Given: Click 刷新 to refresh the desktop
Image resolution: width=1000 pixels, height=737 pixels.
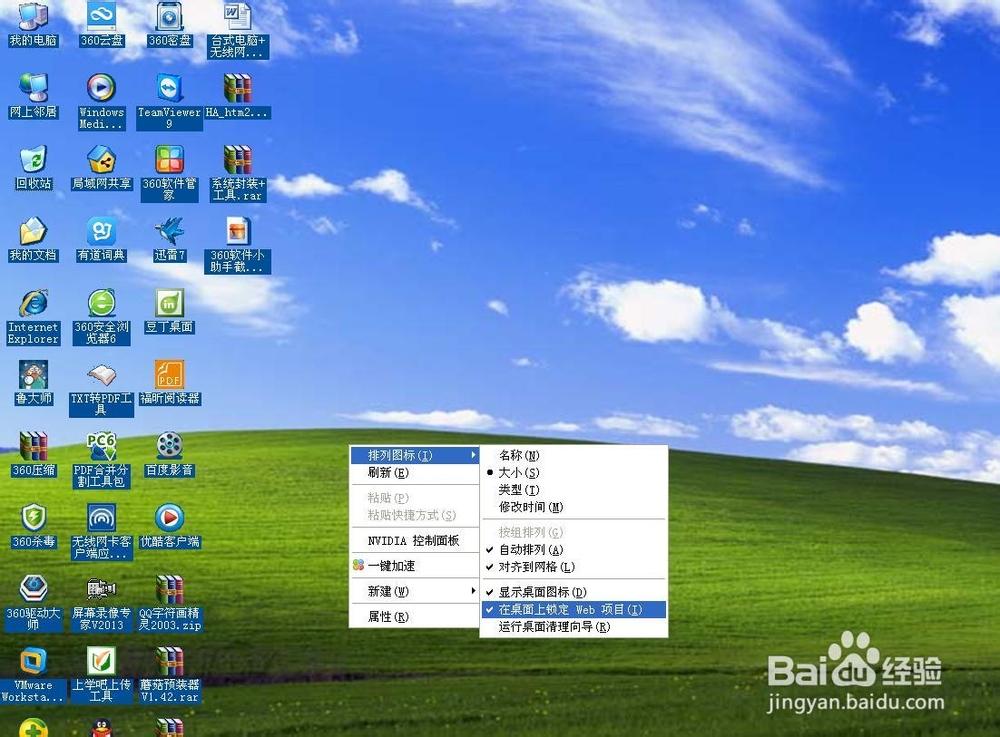Looking at the screenshot, I should point(385,472).
